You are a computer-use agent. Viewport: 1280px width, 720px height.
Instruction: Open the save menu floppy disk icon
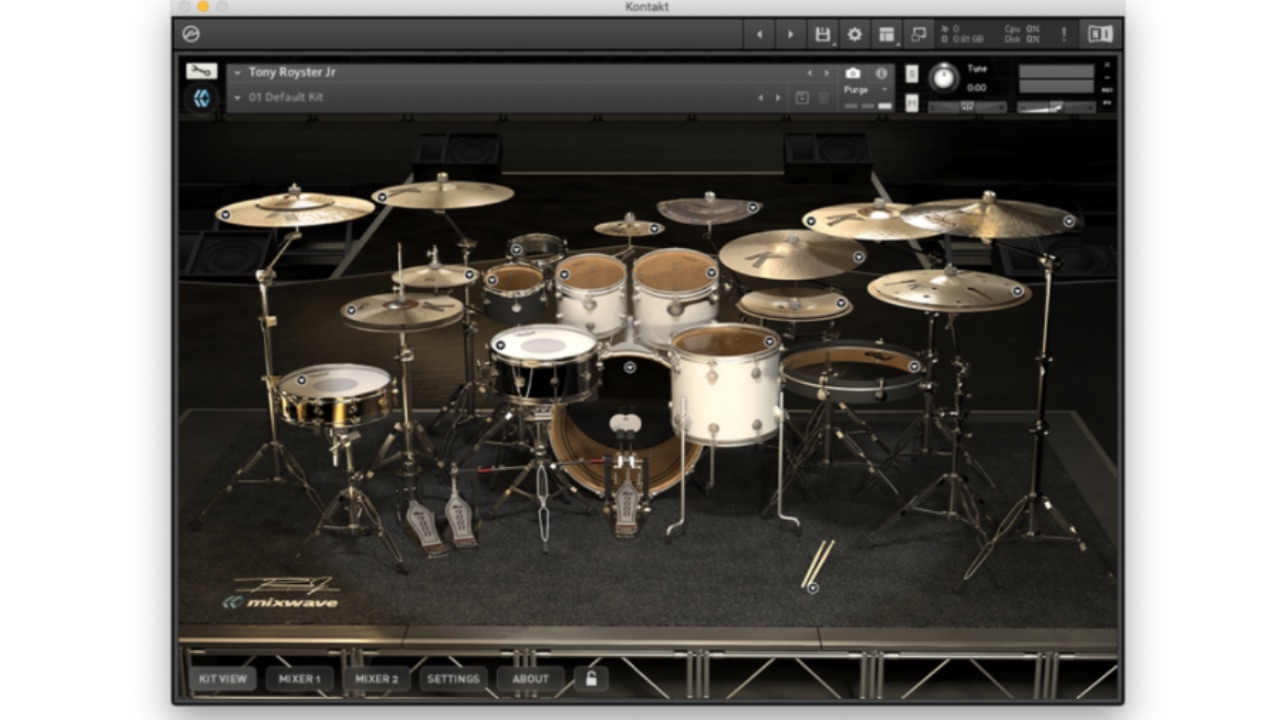pos(822,35)
